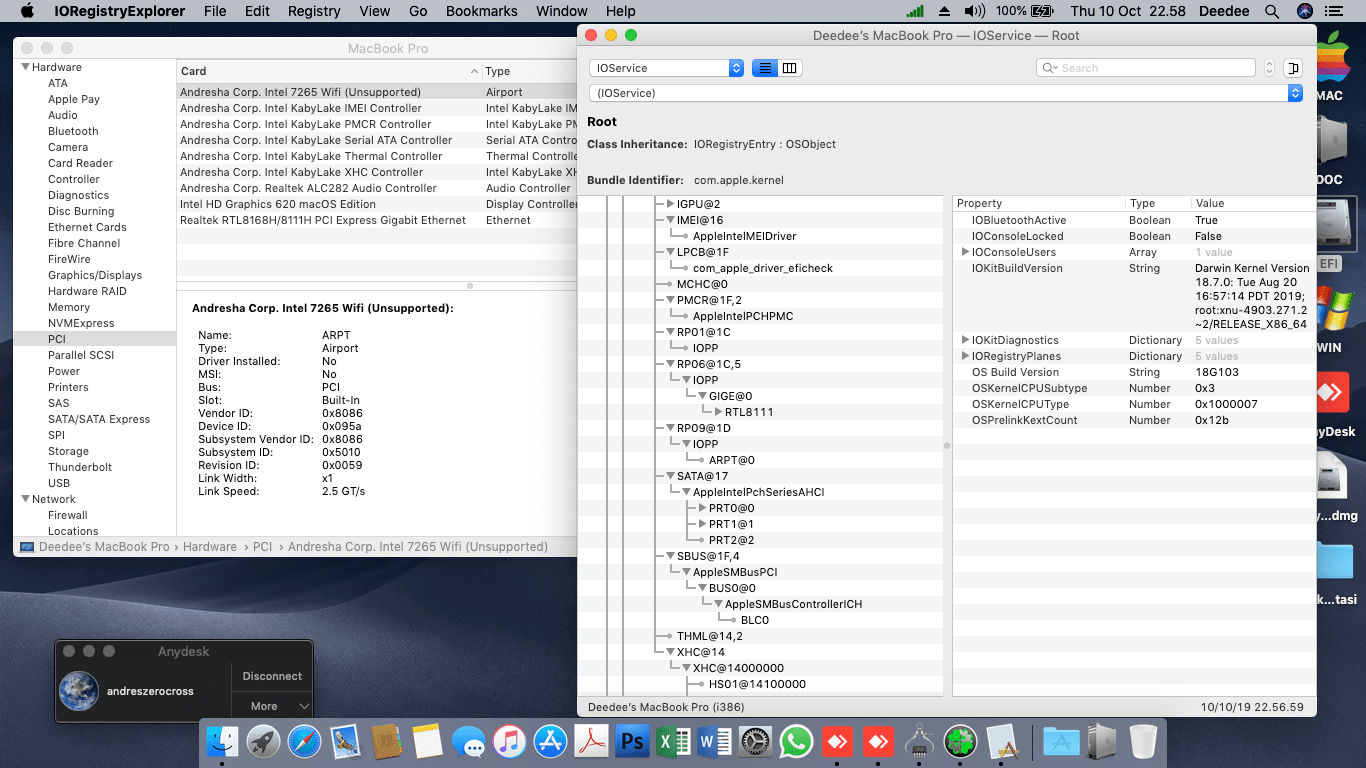The image size is (1366, 768).
Task: Click the eject icon in the menu bar
Action: point(944,11)
